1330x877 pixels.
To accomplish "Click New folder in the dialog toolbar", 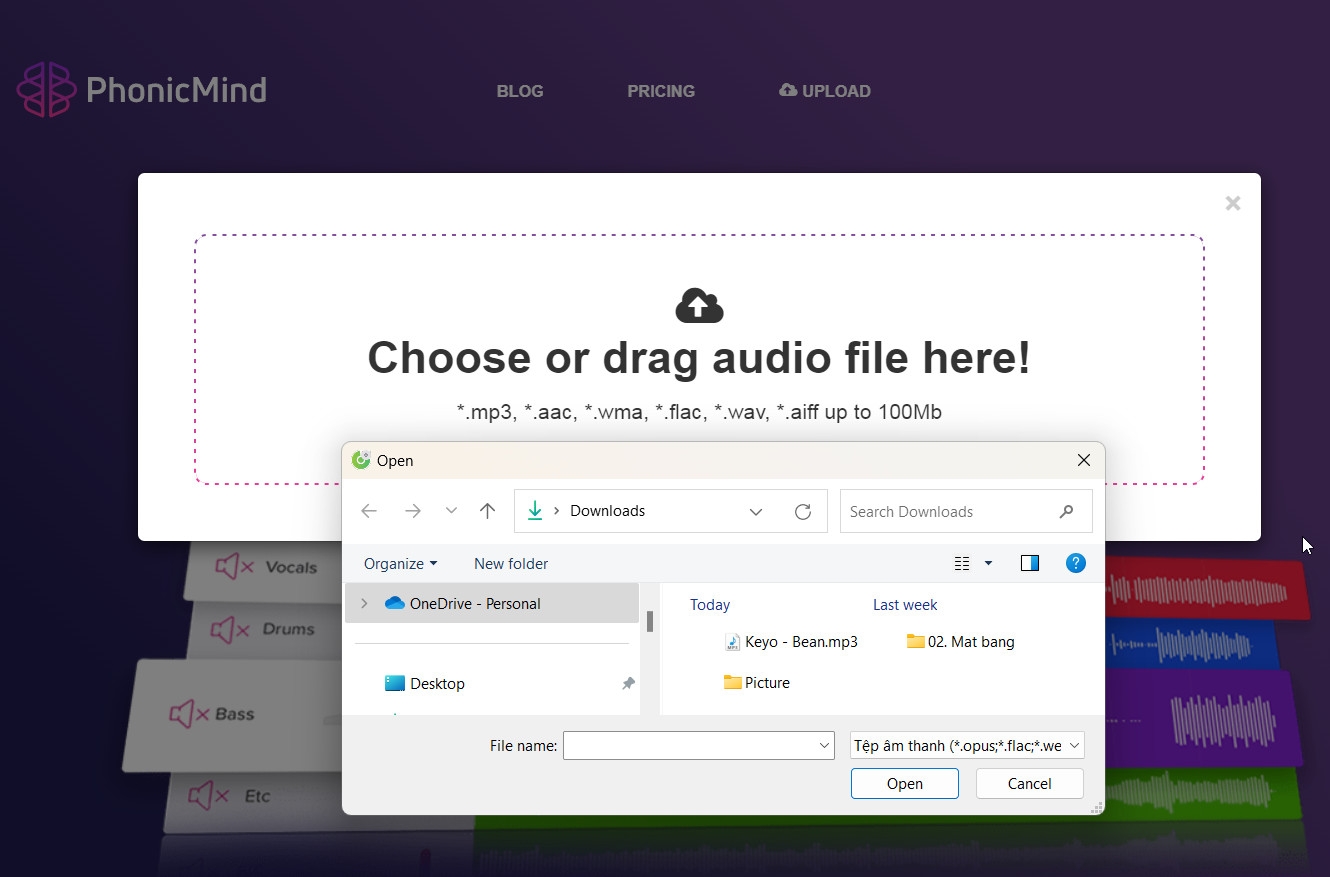I will point(511,563).
